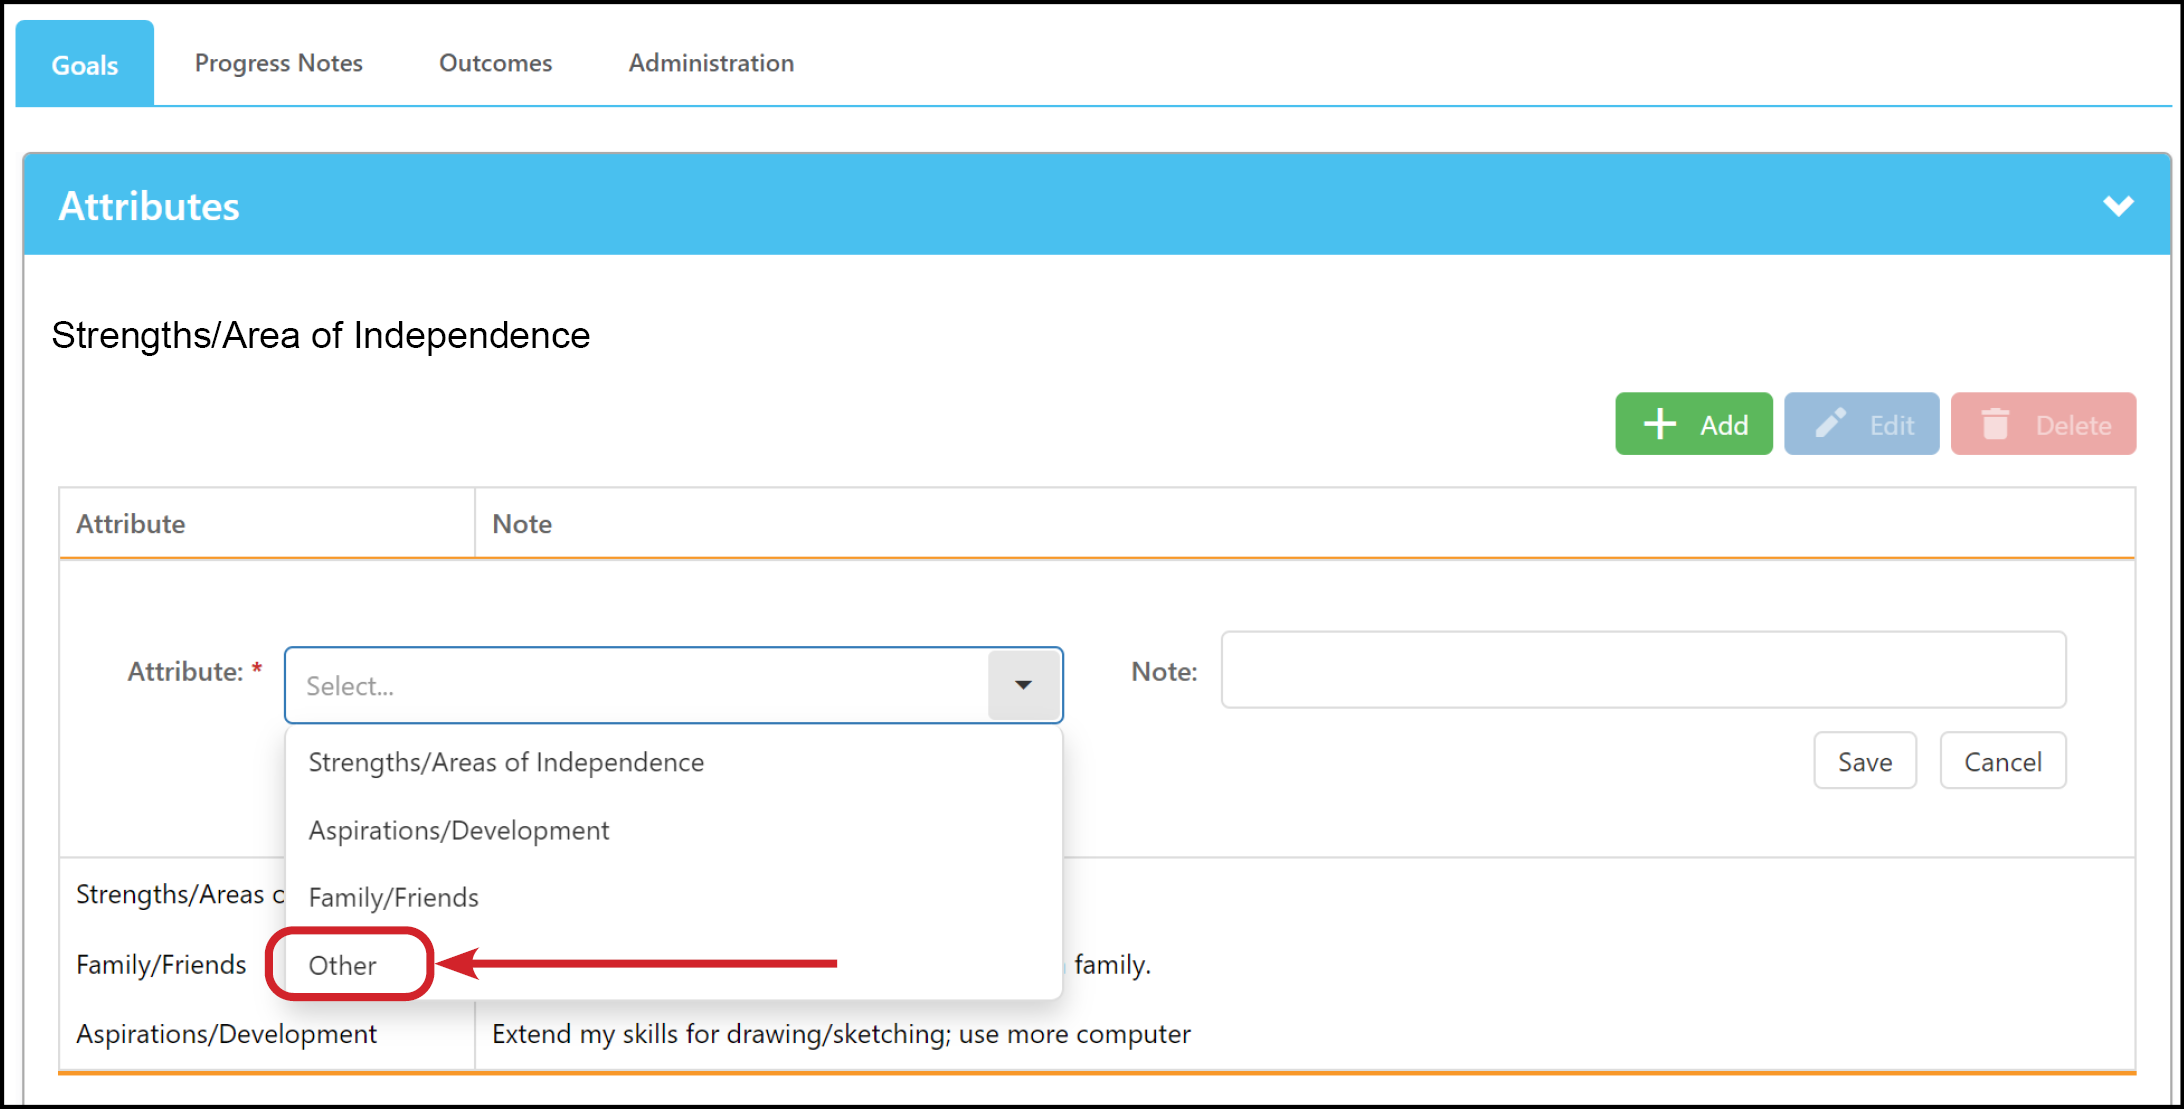Viewport: 2184px width, 1109px height.
Task: Click the pencil icon on Edit button
Action: coord(1831,423)
